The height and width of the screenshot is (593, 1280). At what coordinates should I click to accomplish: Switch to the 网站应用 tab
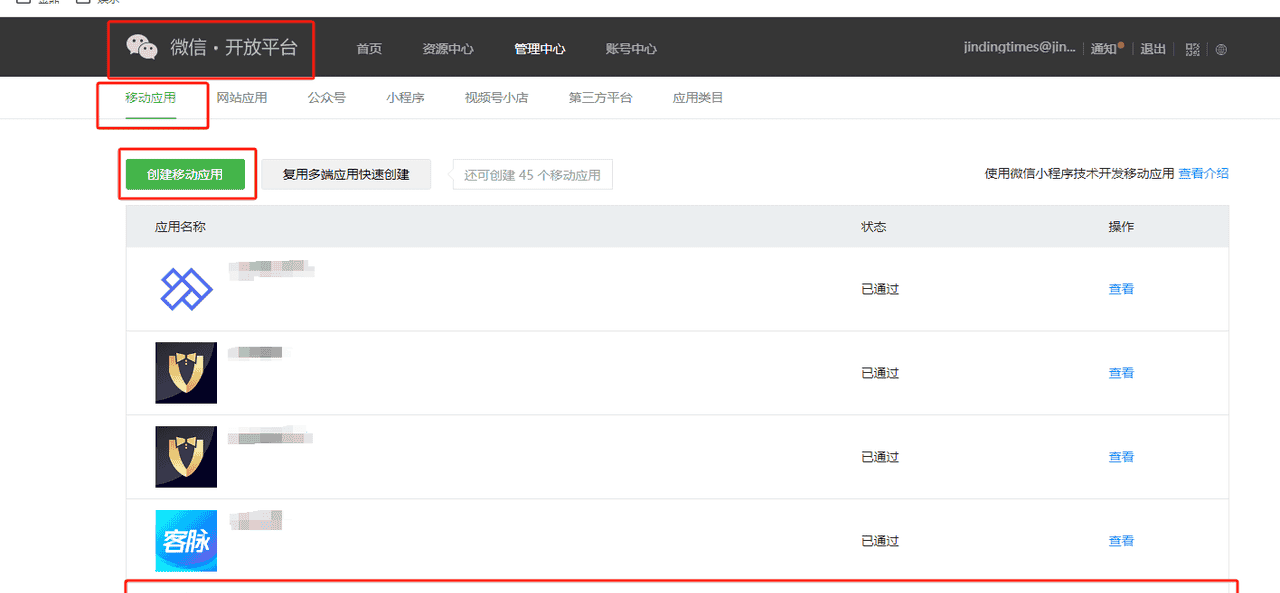pyautogui.click(x=243, y=97)
